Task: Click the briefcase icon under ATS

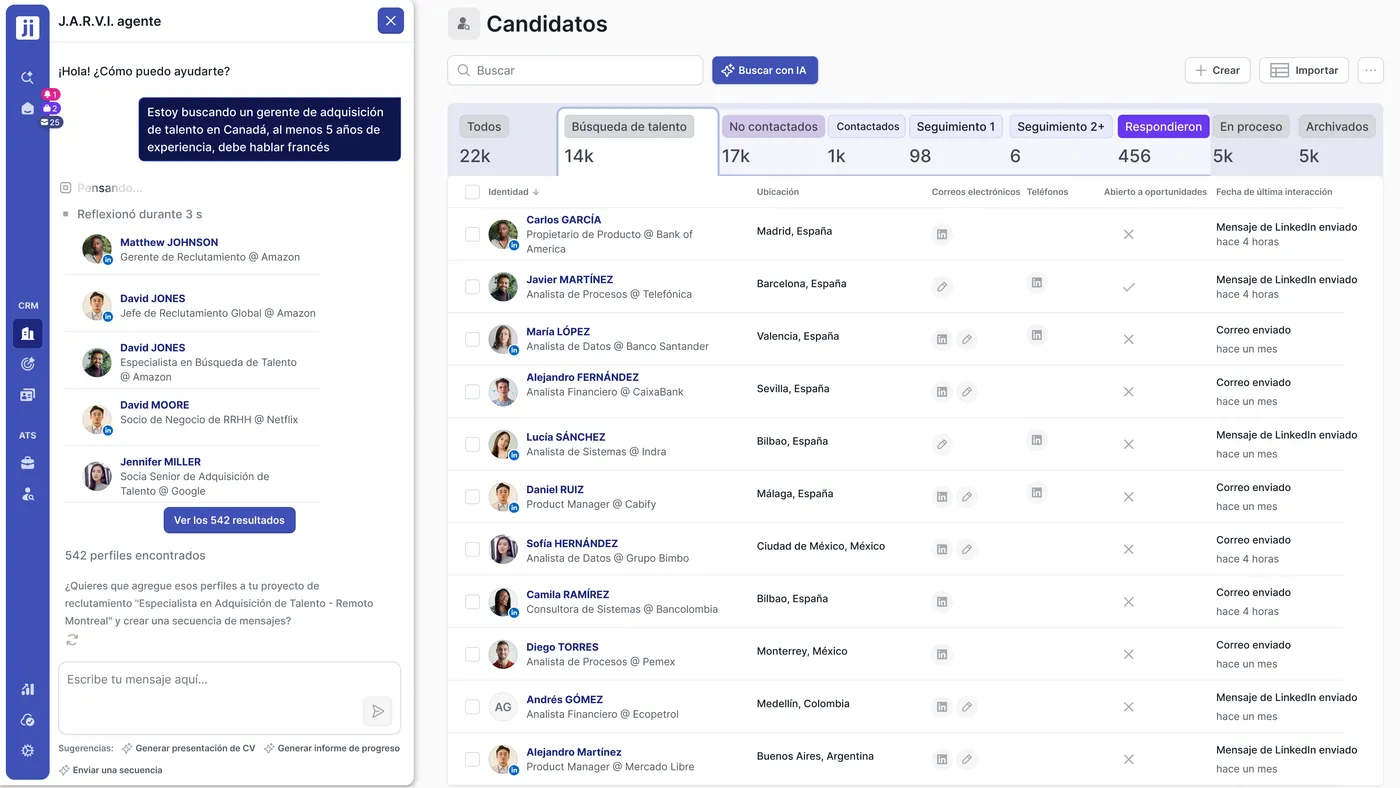Action: [28, 463]
